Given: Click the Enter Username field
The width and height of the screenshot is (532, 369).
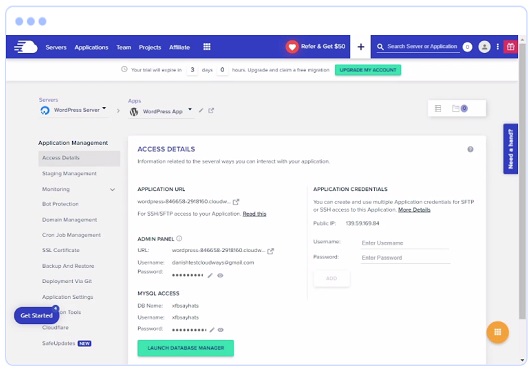Looking at the screenshot, I should pos(405,243).
